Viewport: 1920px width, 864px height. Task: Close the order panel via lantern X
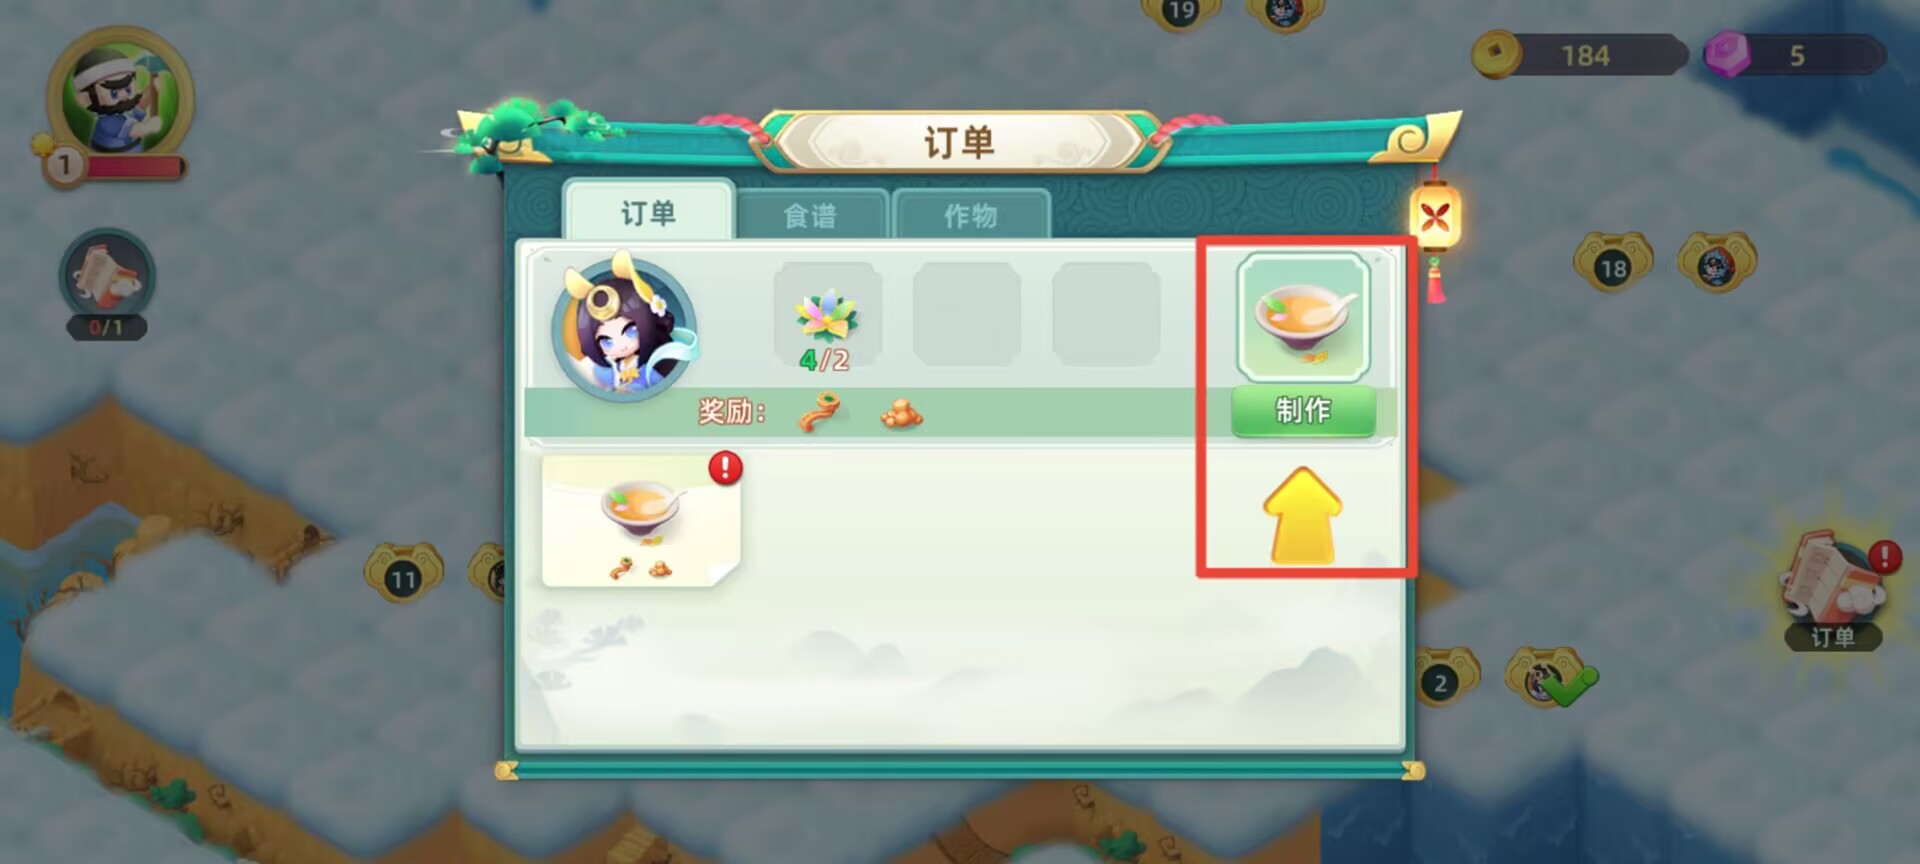(1435, 216)
